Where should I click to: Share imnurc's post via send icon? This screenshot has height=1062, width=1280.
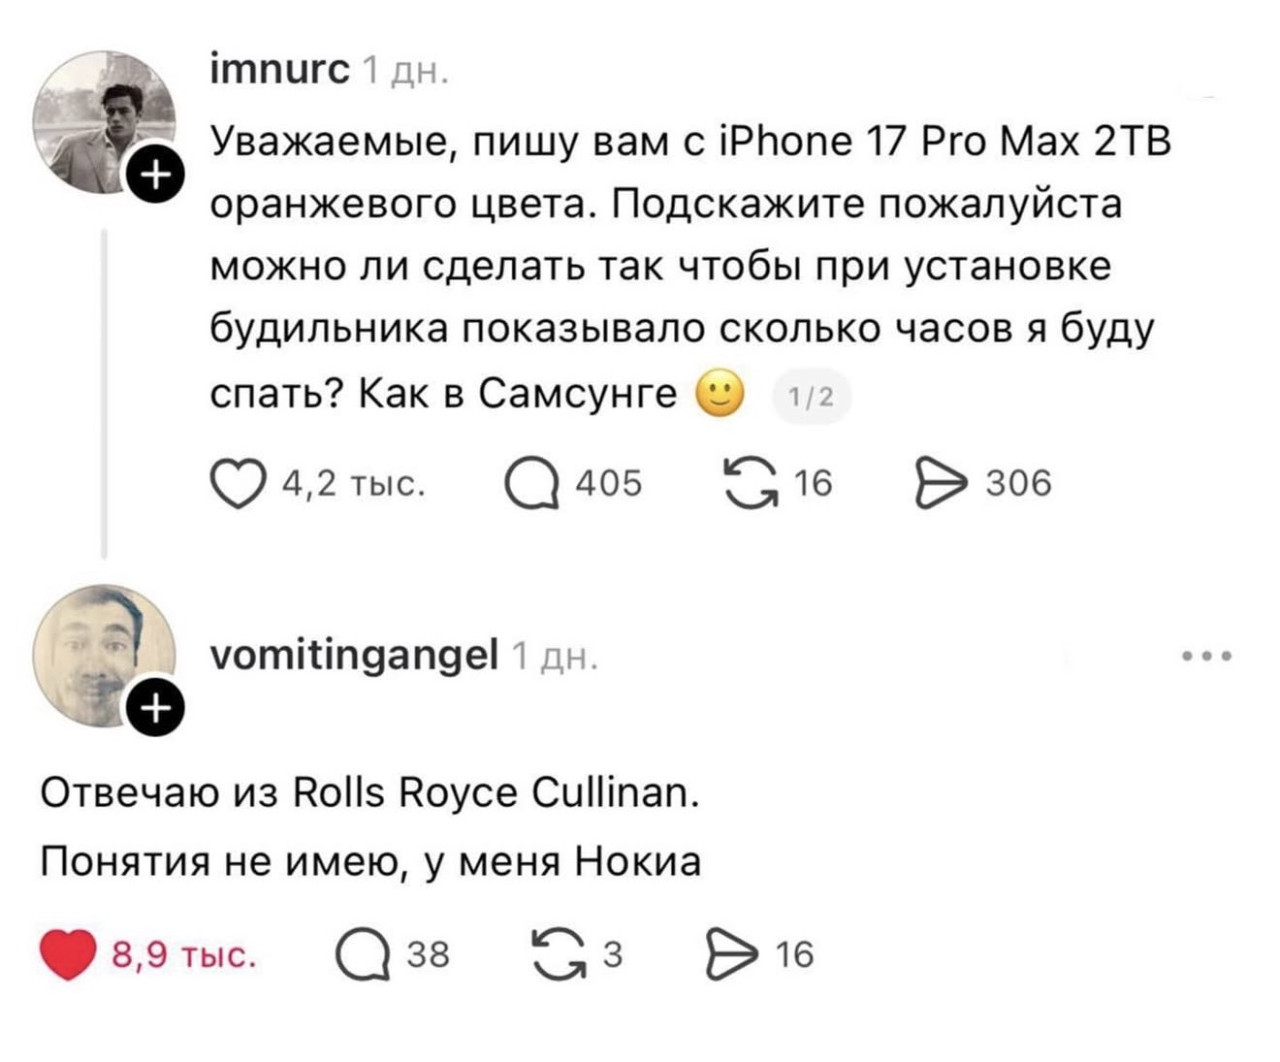(x=940, y=484)
